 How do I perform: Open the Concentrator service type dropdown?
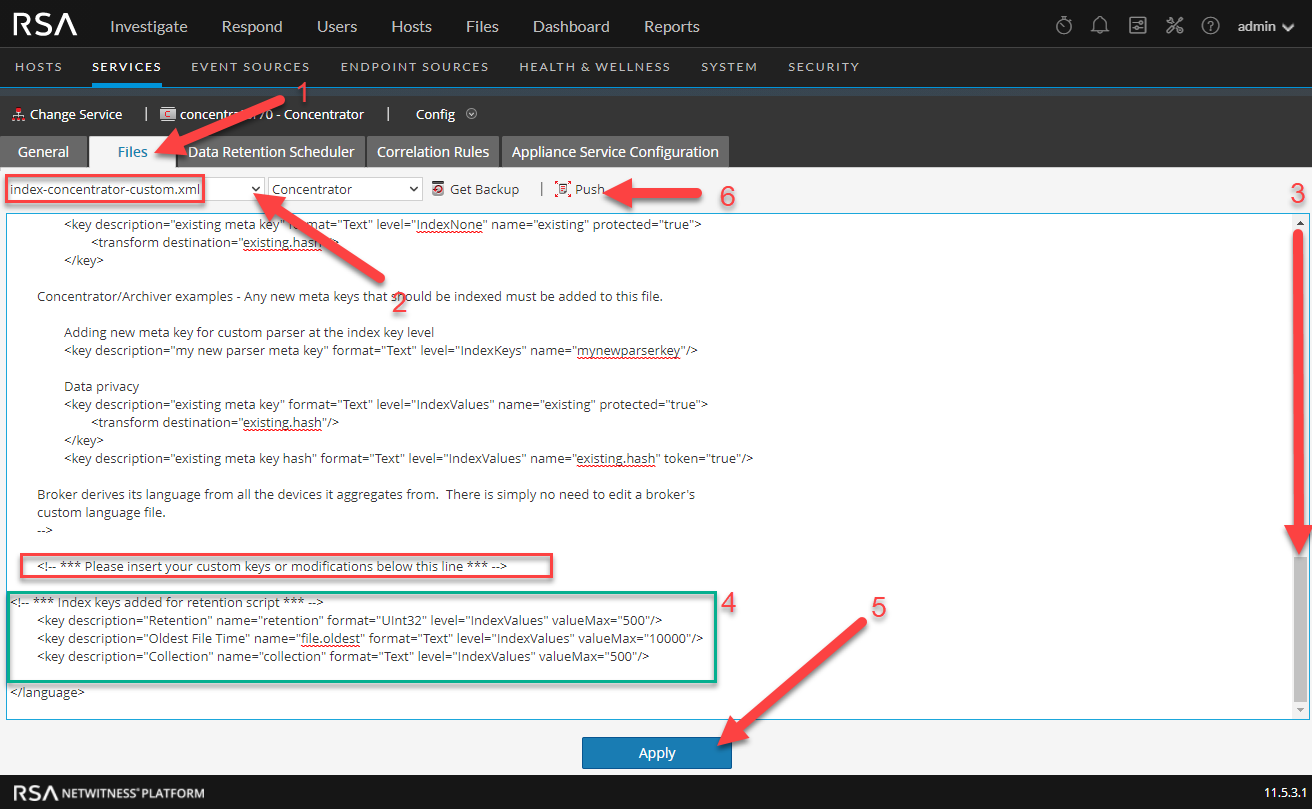tap(345, 189)
